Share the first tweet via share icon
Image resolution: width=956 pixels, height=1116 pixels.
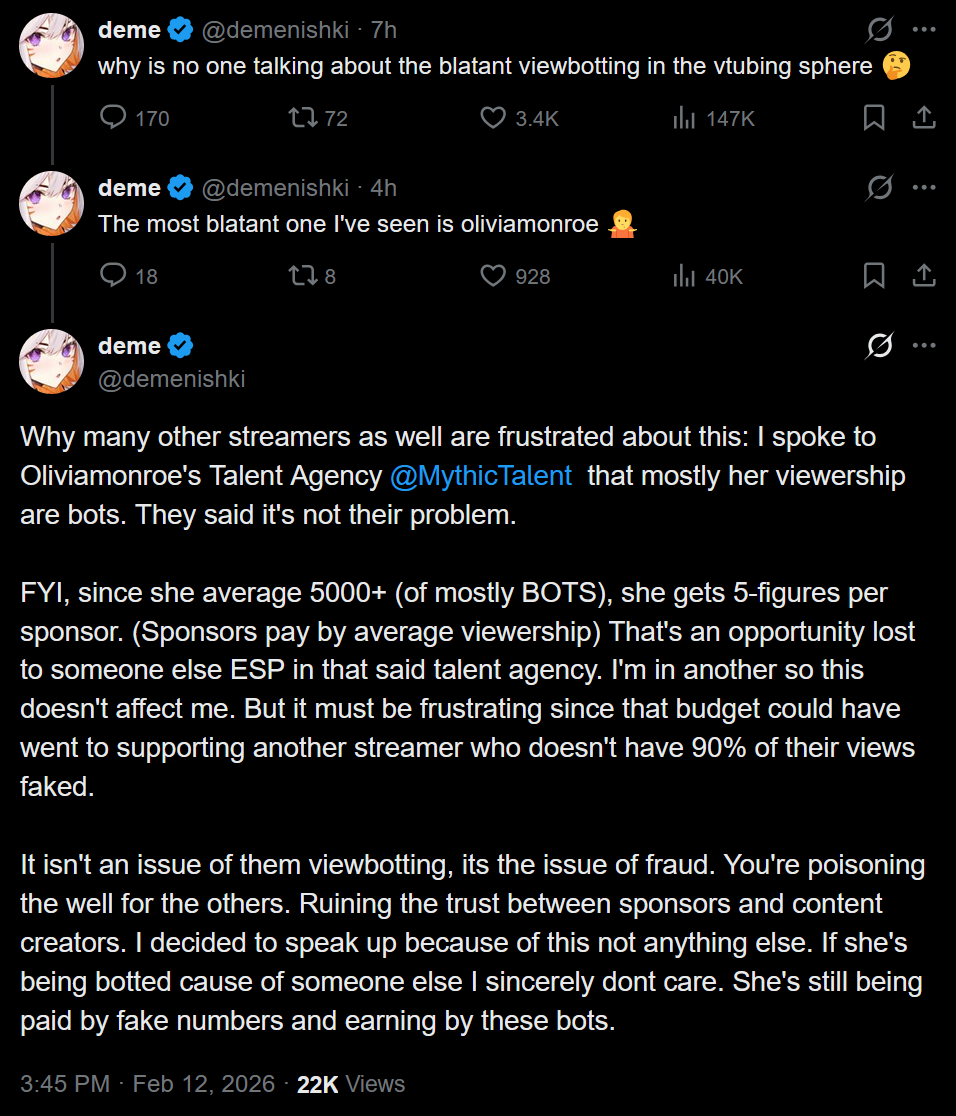(x=924, y=117)
